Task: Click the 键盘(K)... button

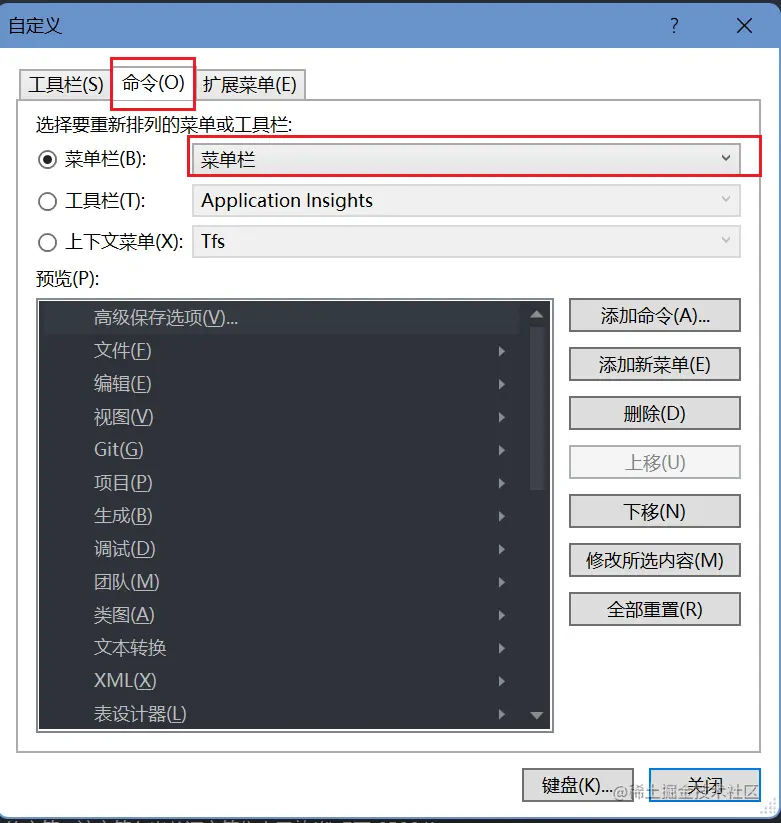Action: (x=577, y=785)
